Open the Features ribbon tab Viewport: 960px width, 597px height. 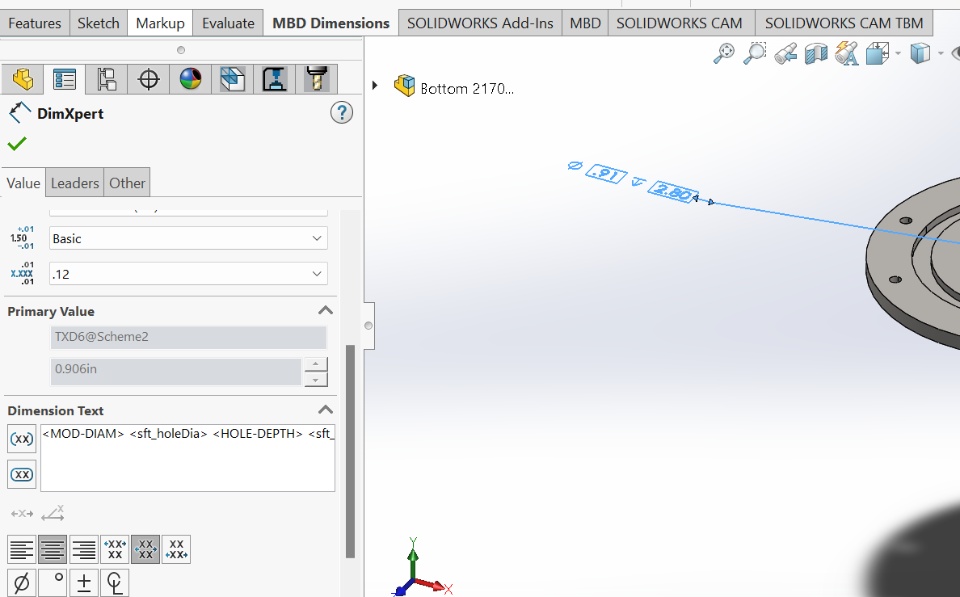(x=35, y=23)
